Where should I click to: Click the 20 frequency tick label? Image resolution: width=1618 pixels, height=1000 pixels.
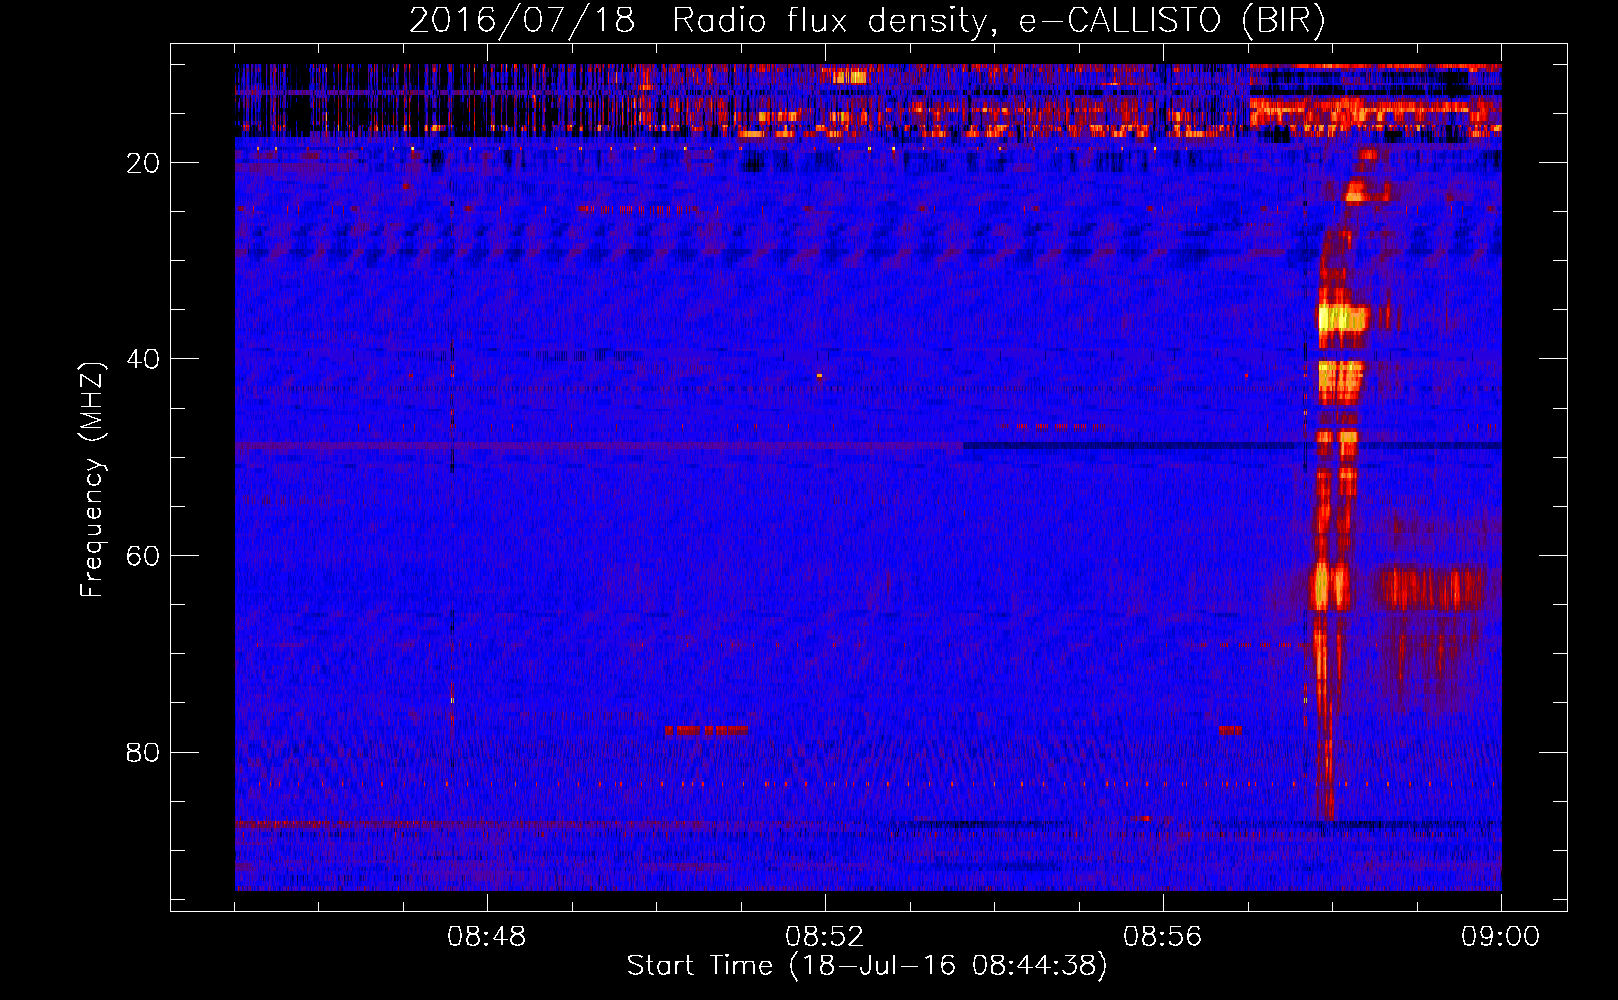click(x=143, y=163)
